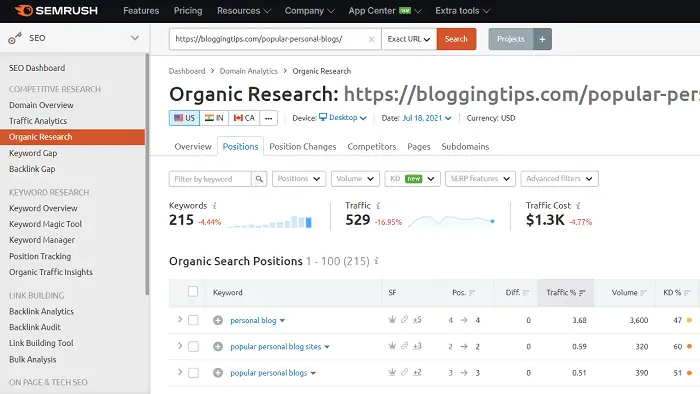Sort by the Diff. column sort icon
Viewport: 700px width, 394px height.
(526, 293)
